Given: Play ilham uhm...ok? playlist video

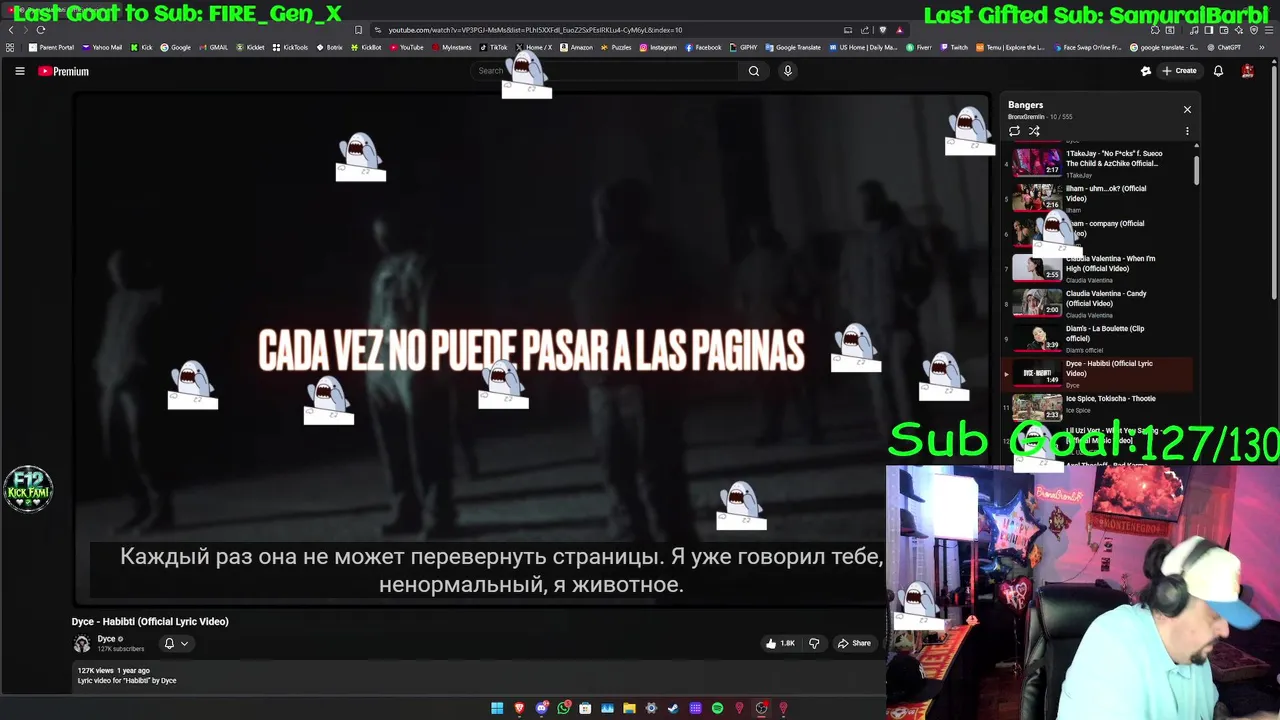Looking at the screenshot, I should [1097, 198].
